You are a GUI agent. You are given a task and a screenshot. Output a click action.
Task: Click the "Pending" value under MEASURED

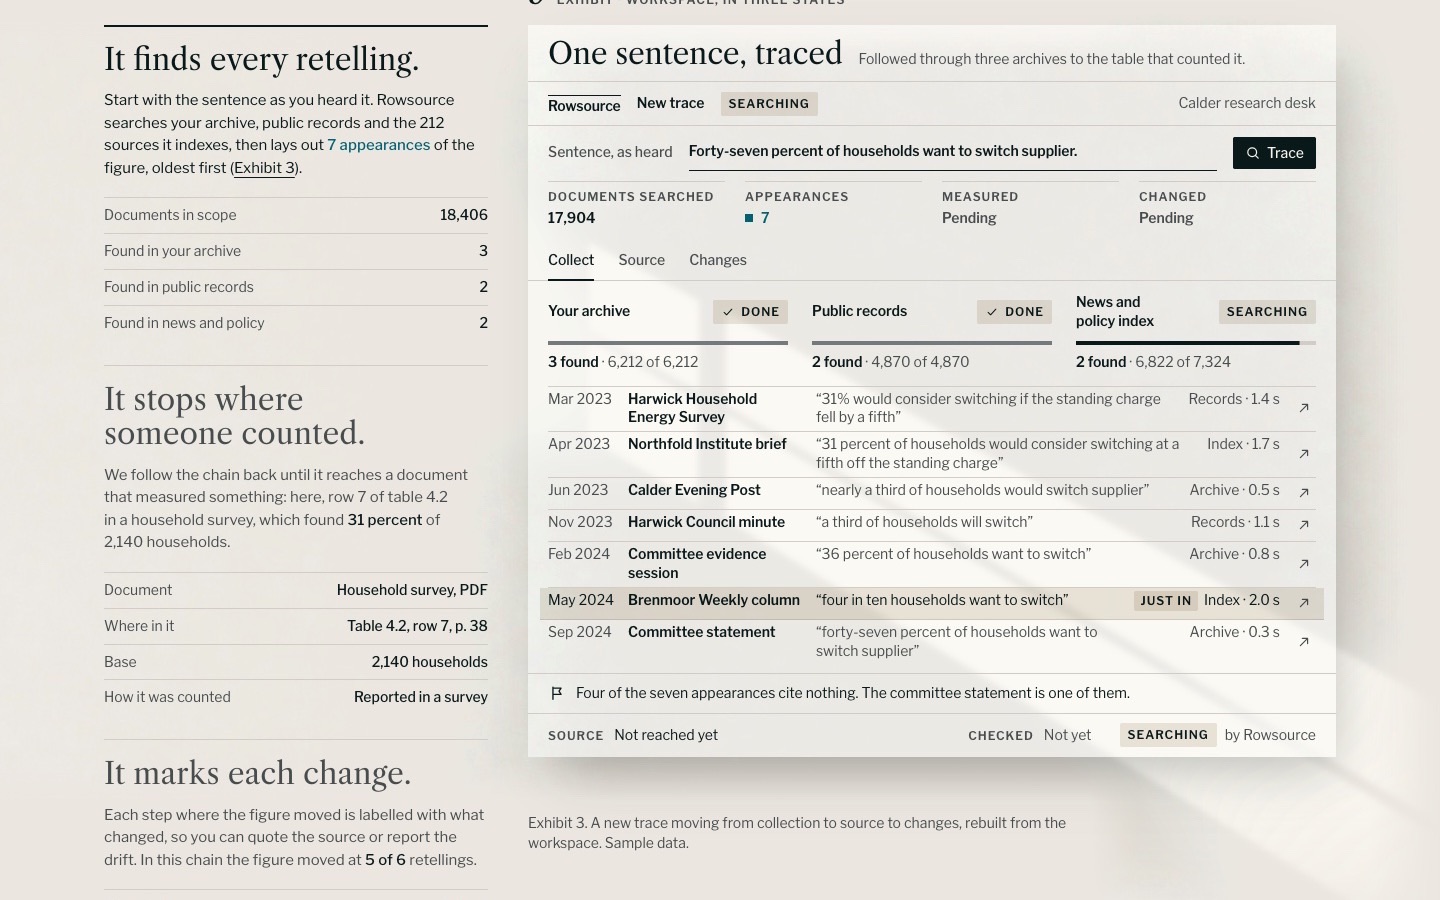point(969,218)
